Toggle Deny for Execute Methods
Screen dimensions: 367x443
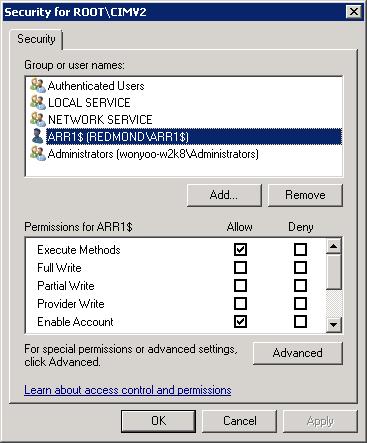(x=300, y=249)
